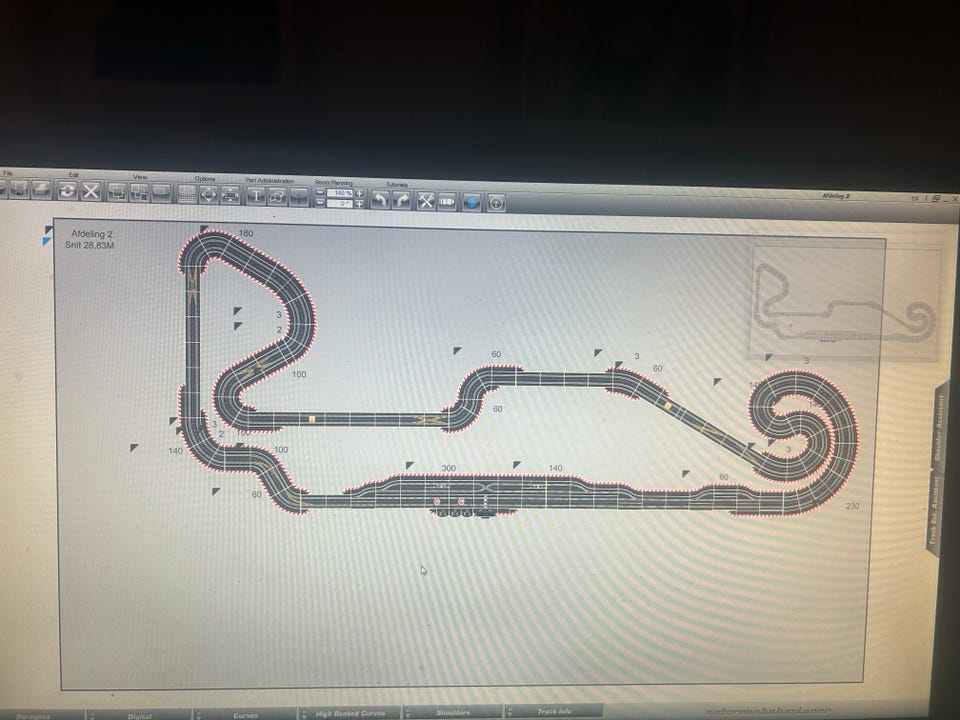Open the Shoulder Assistant side tab
960x720 pixels.
pyautogui.click(x=939, y=427)
